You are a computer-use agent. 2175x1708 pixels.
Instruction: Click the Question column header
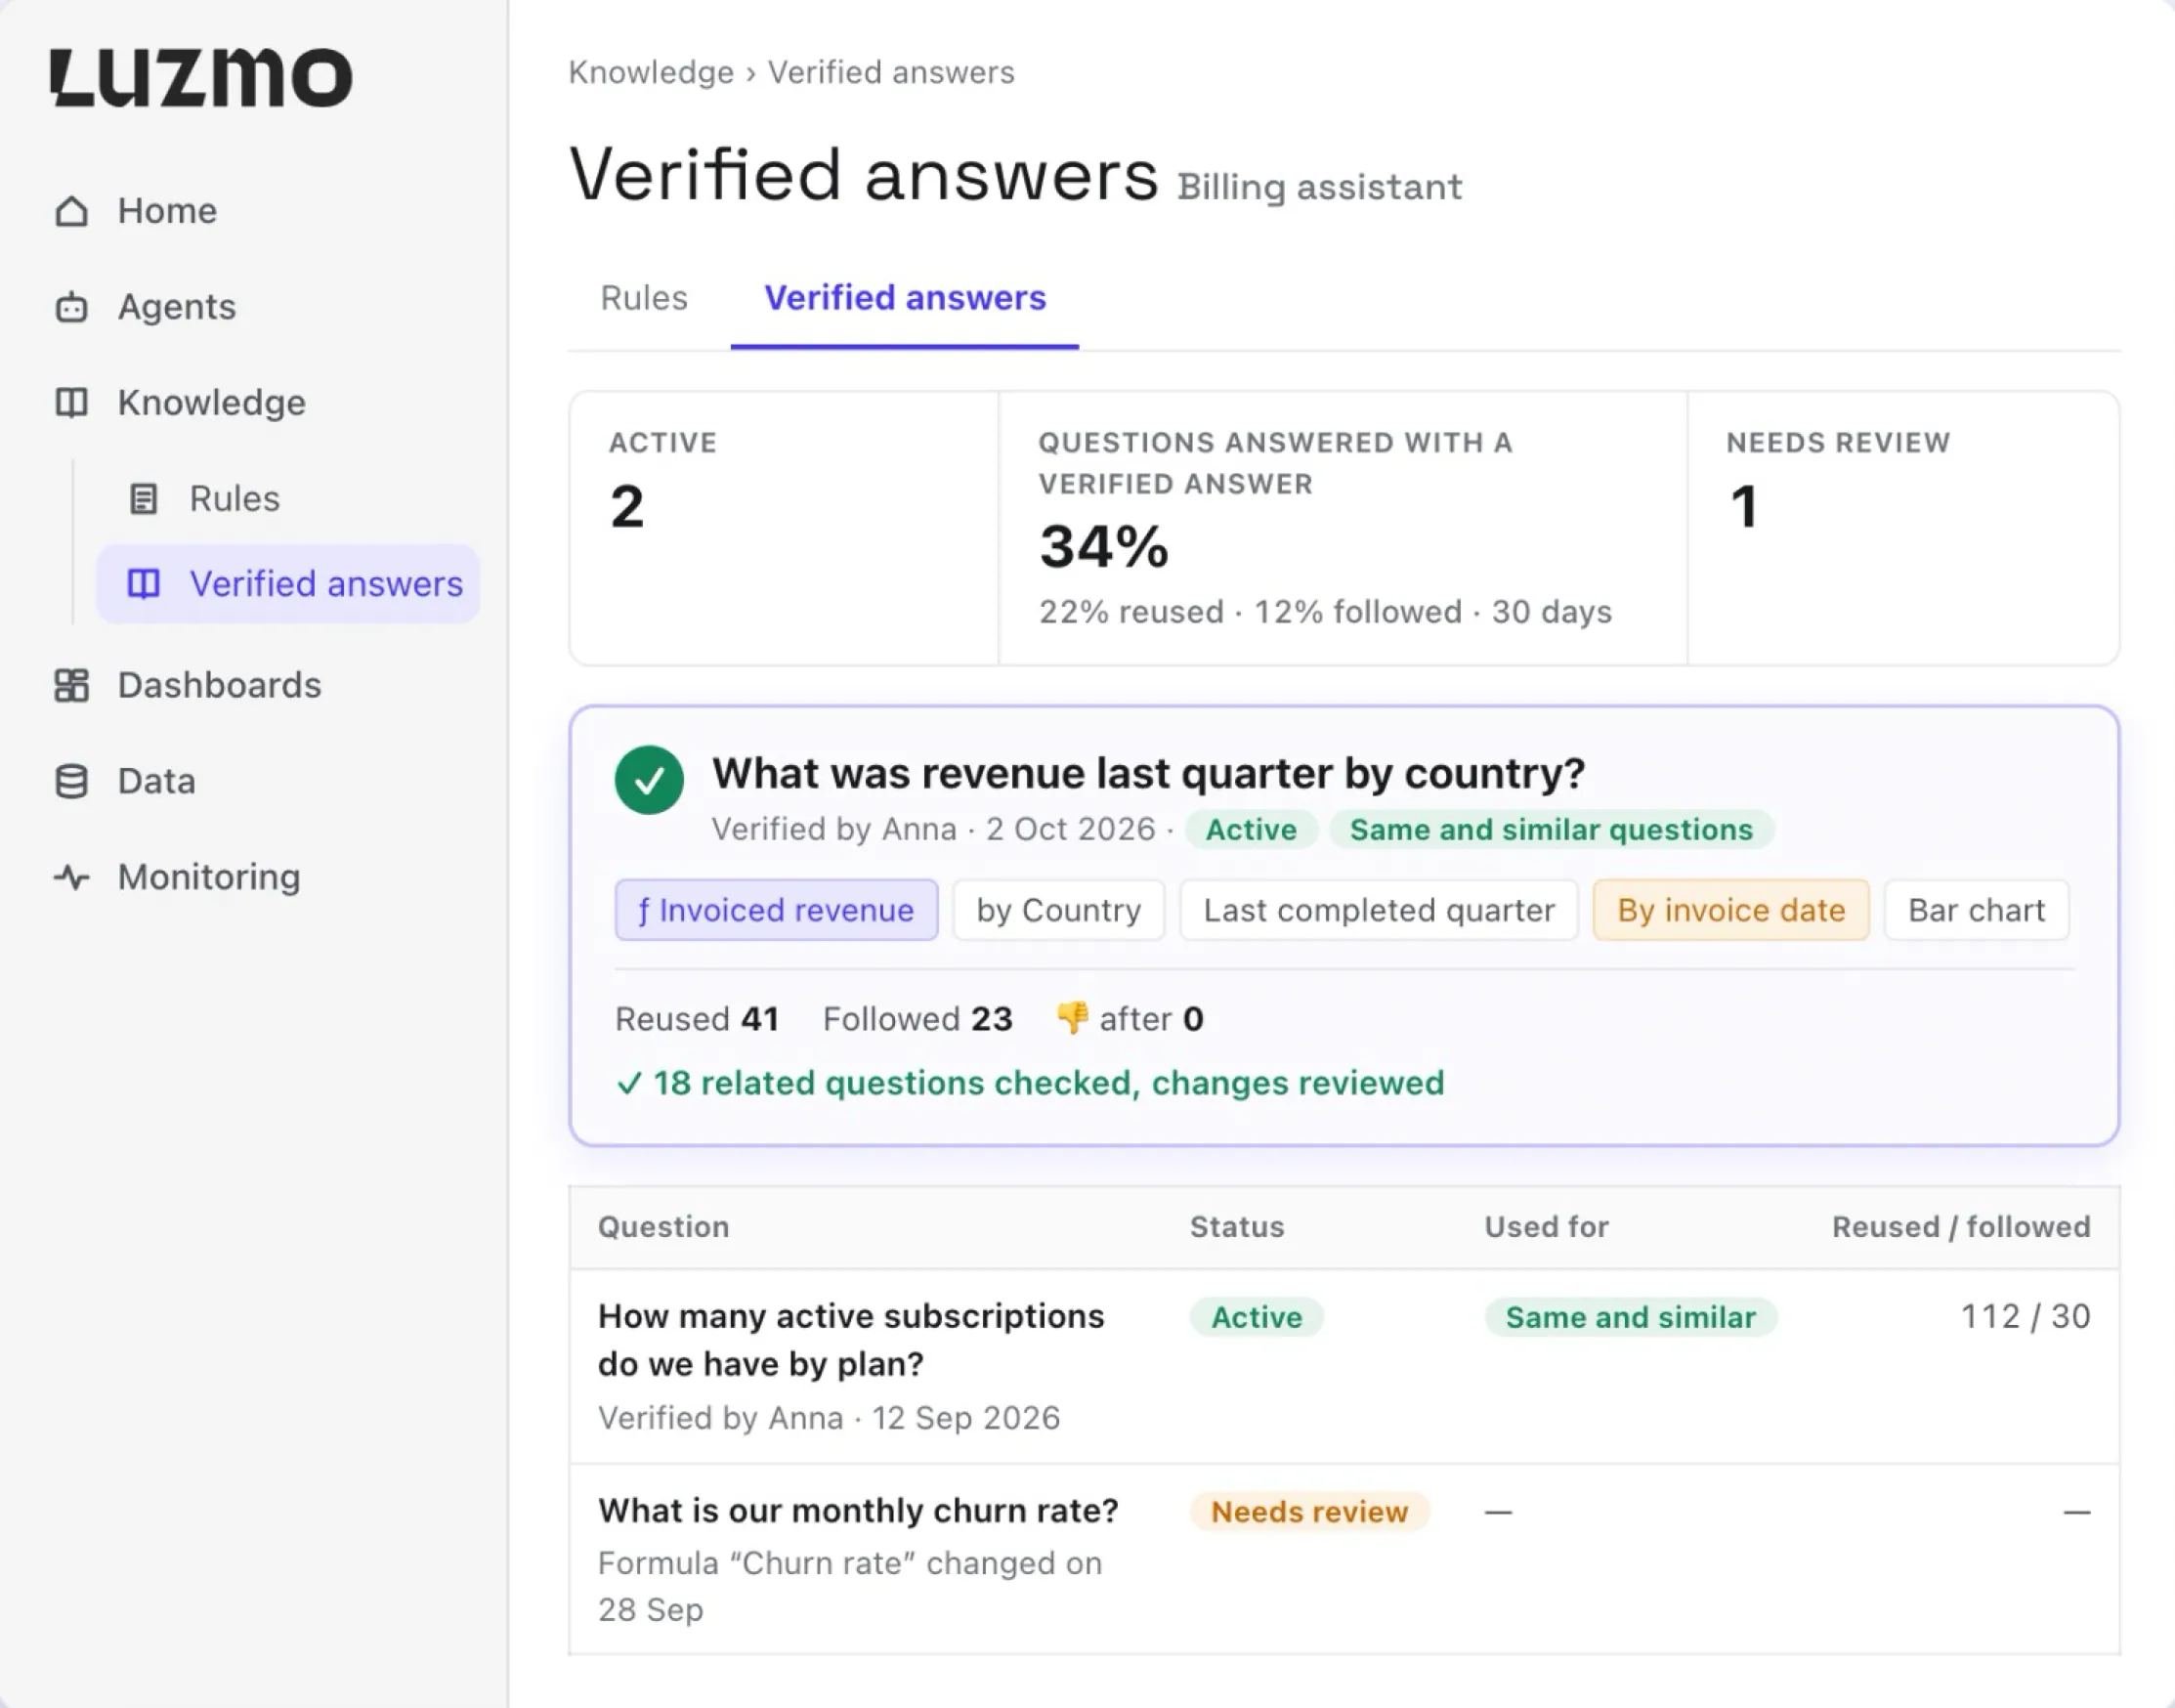click(663, 1227)
